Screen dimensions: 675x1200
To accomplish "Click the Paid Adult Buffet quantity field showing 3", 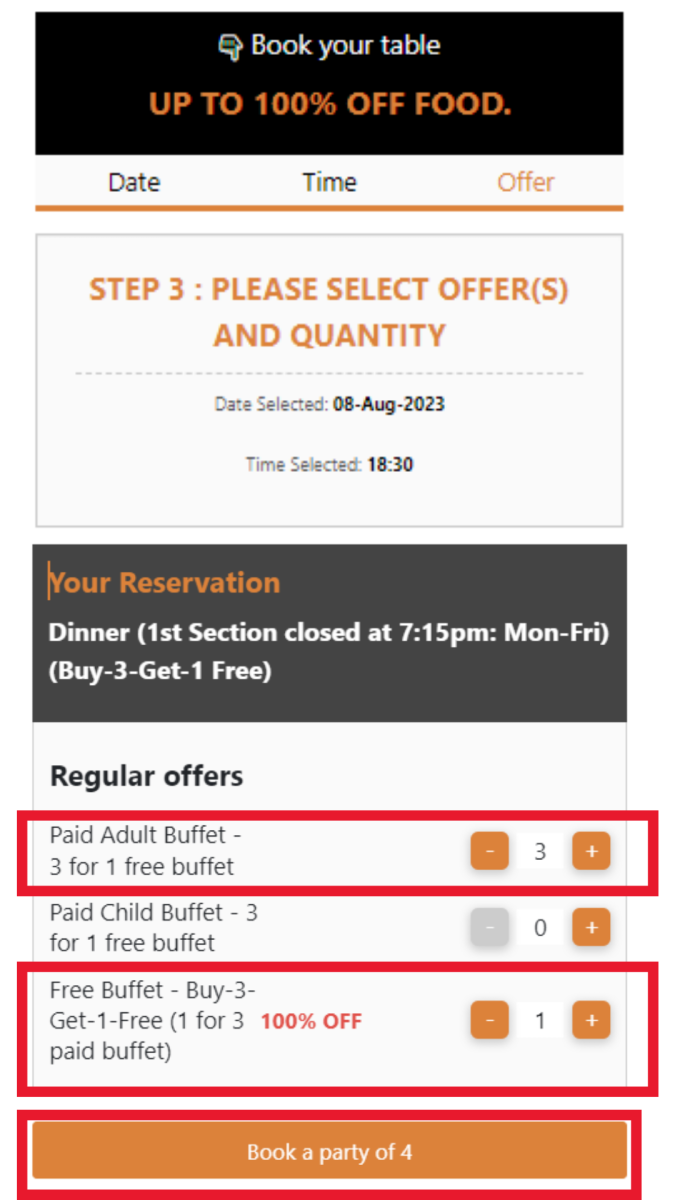I will click(540, 851).
